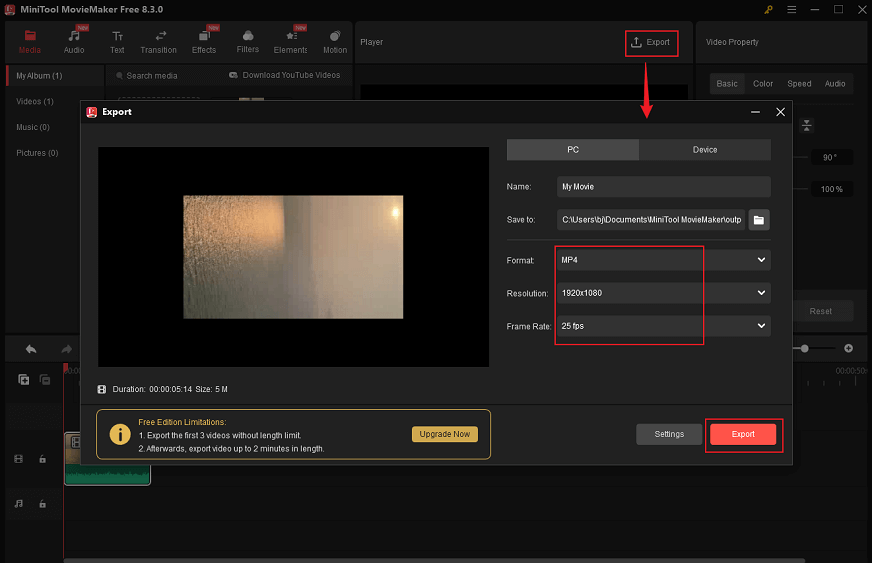The width and height of the screenshot is (872, 563).
Task: Select Videos (1) category
Action: 35,101
